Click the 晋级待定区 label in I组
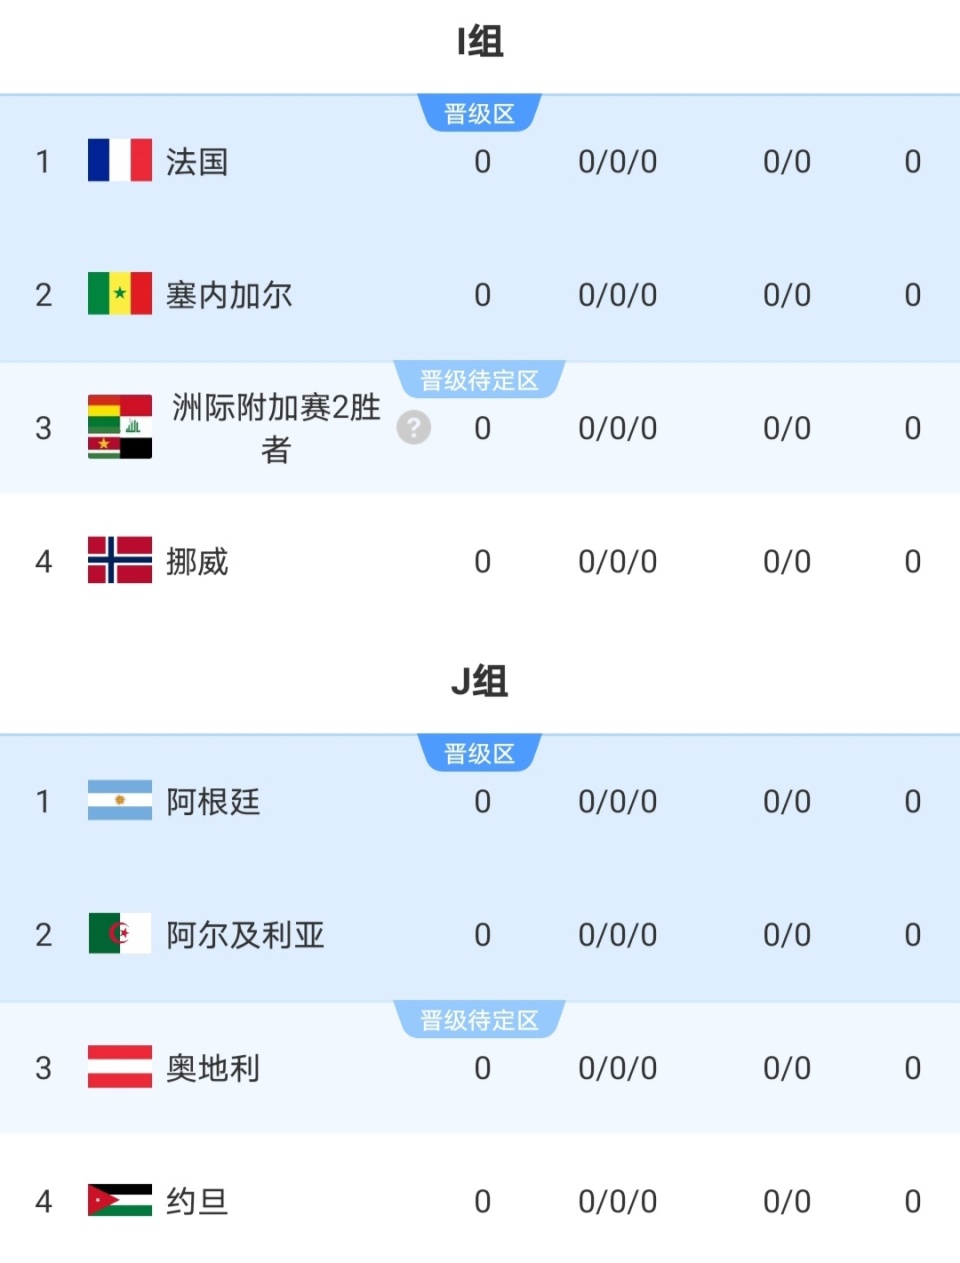The height and width of the screenshot is (1263, 960). pyautogui.click(x=480, y=380)
